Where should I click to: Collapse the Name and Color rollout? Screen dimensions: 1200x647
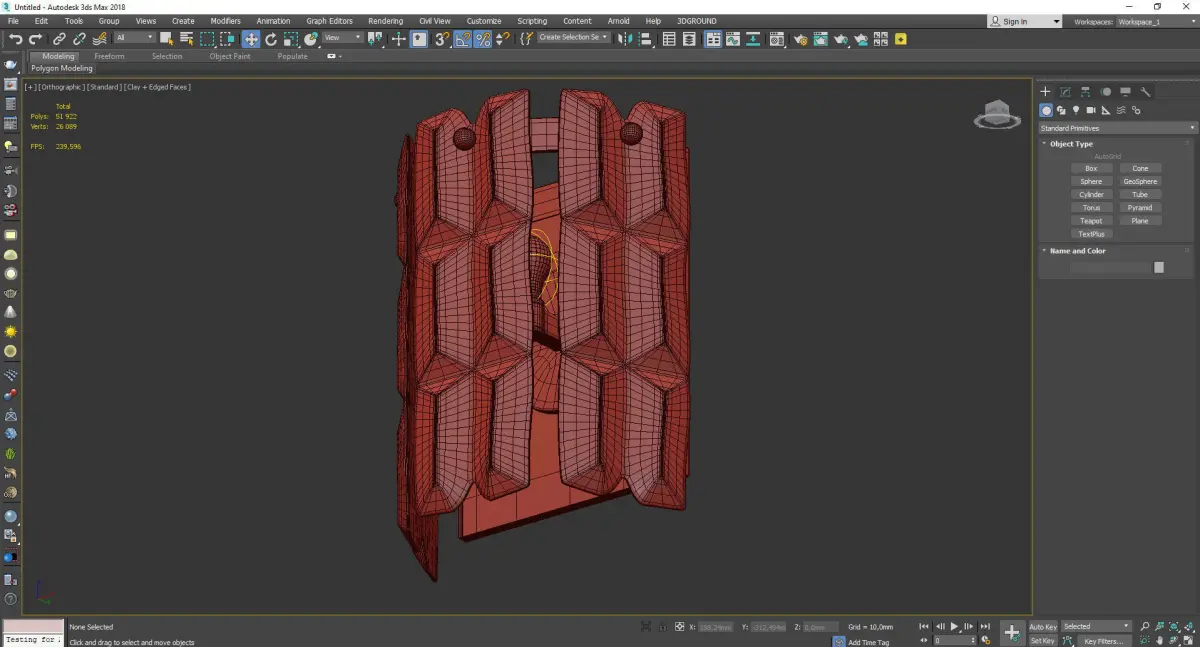[1077, 251]
